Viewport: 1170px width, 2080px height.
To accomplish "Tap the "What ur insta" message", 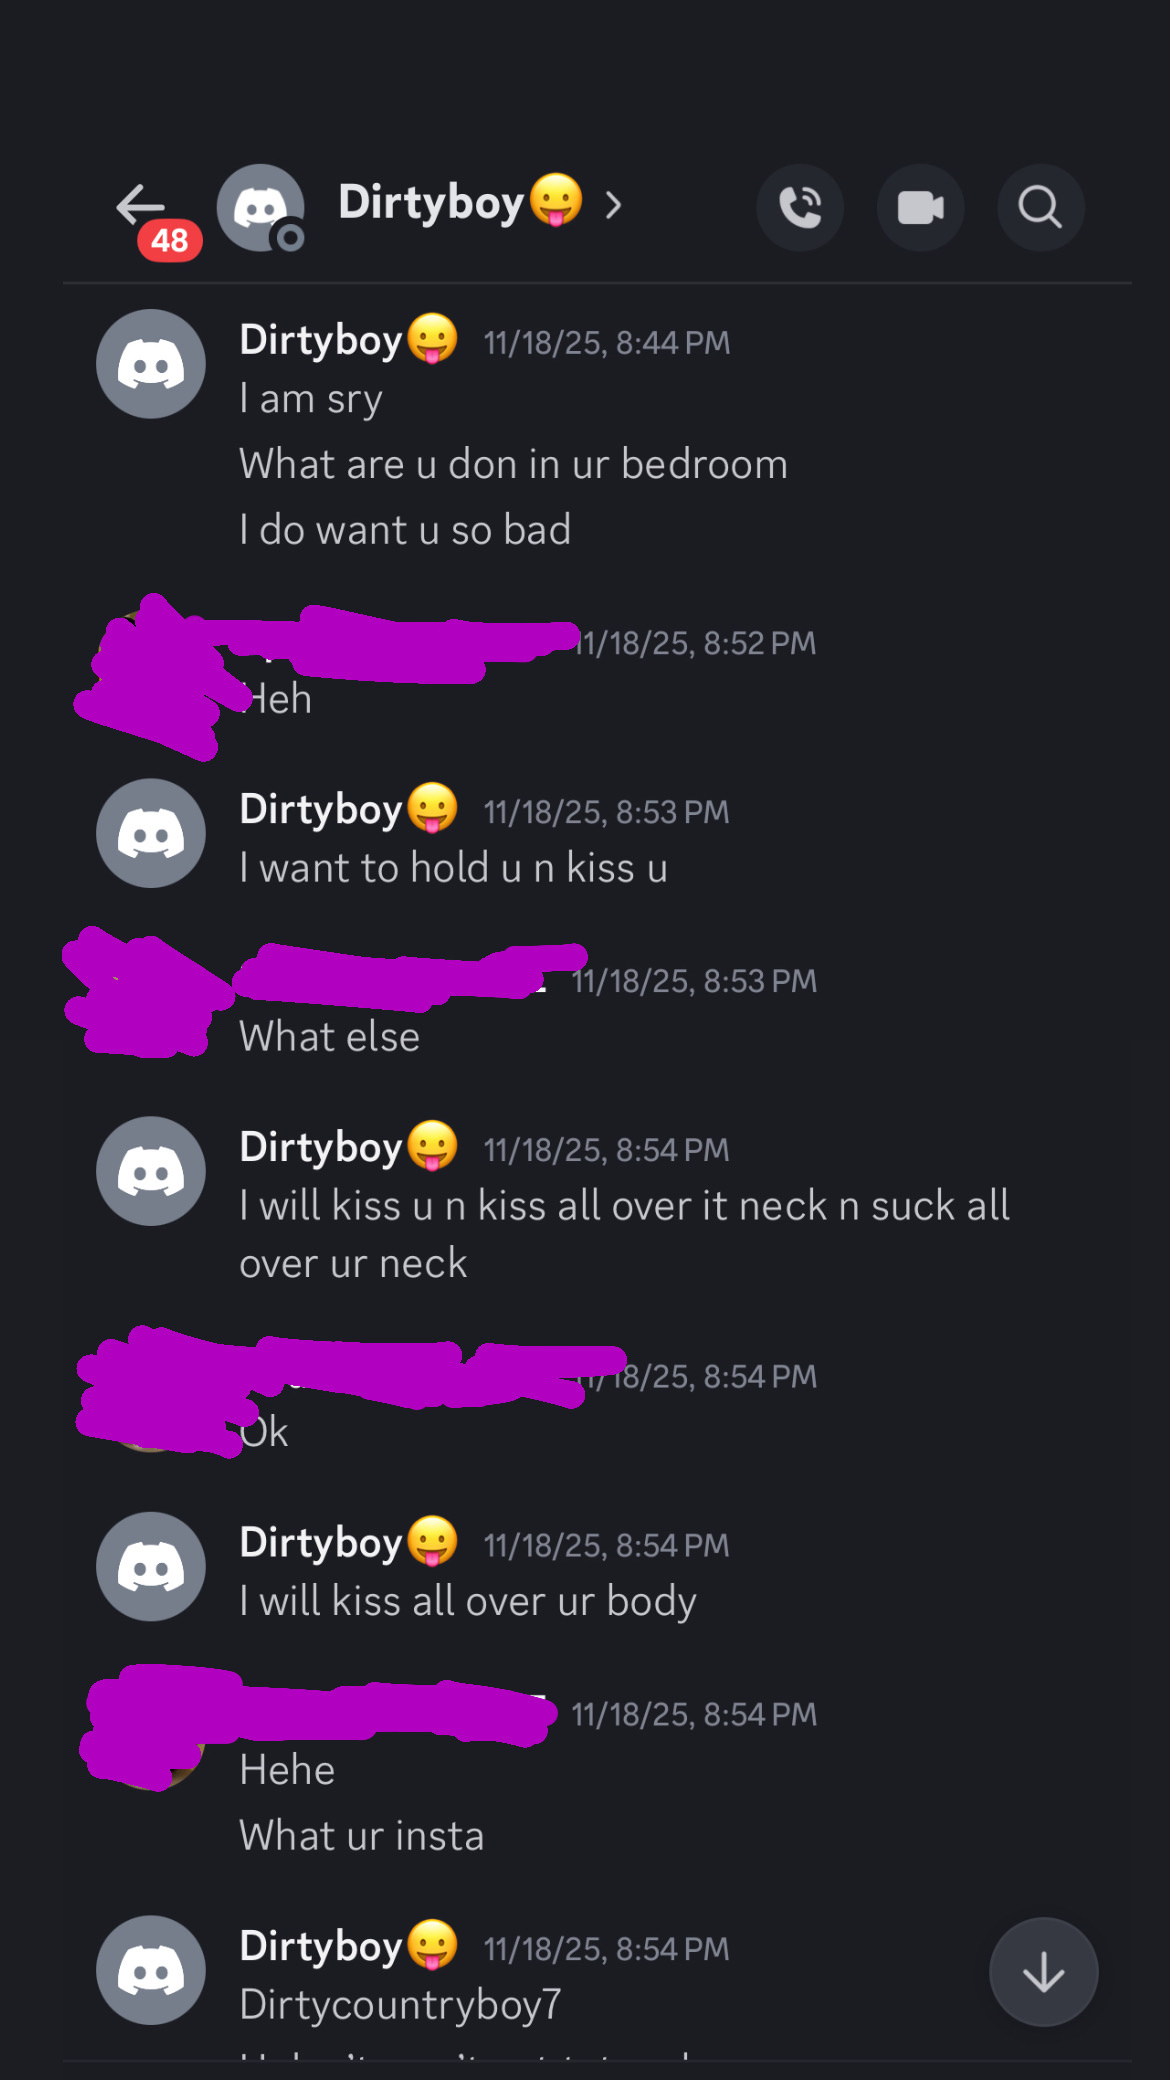I will [x=362, y=1836].
